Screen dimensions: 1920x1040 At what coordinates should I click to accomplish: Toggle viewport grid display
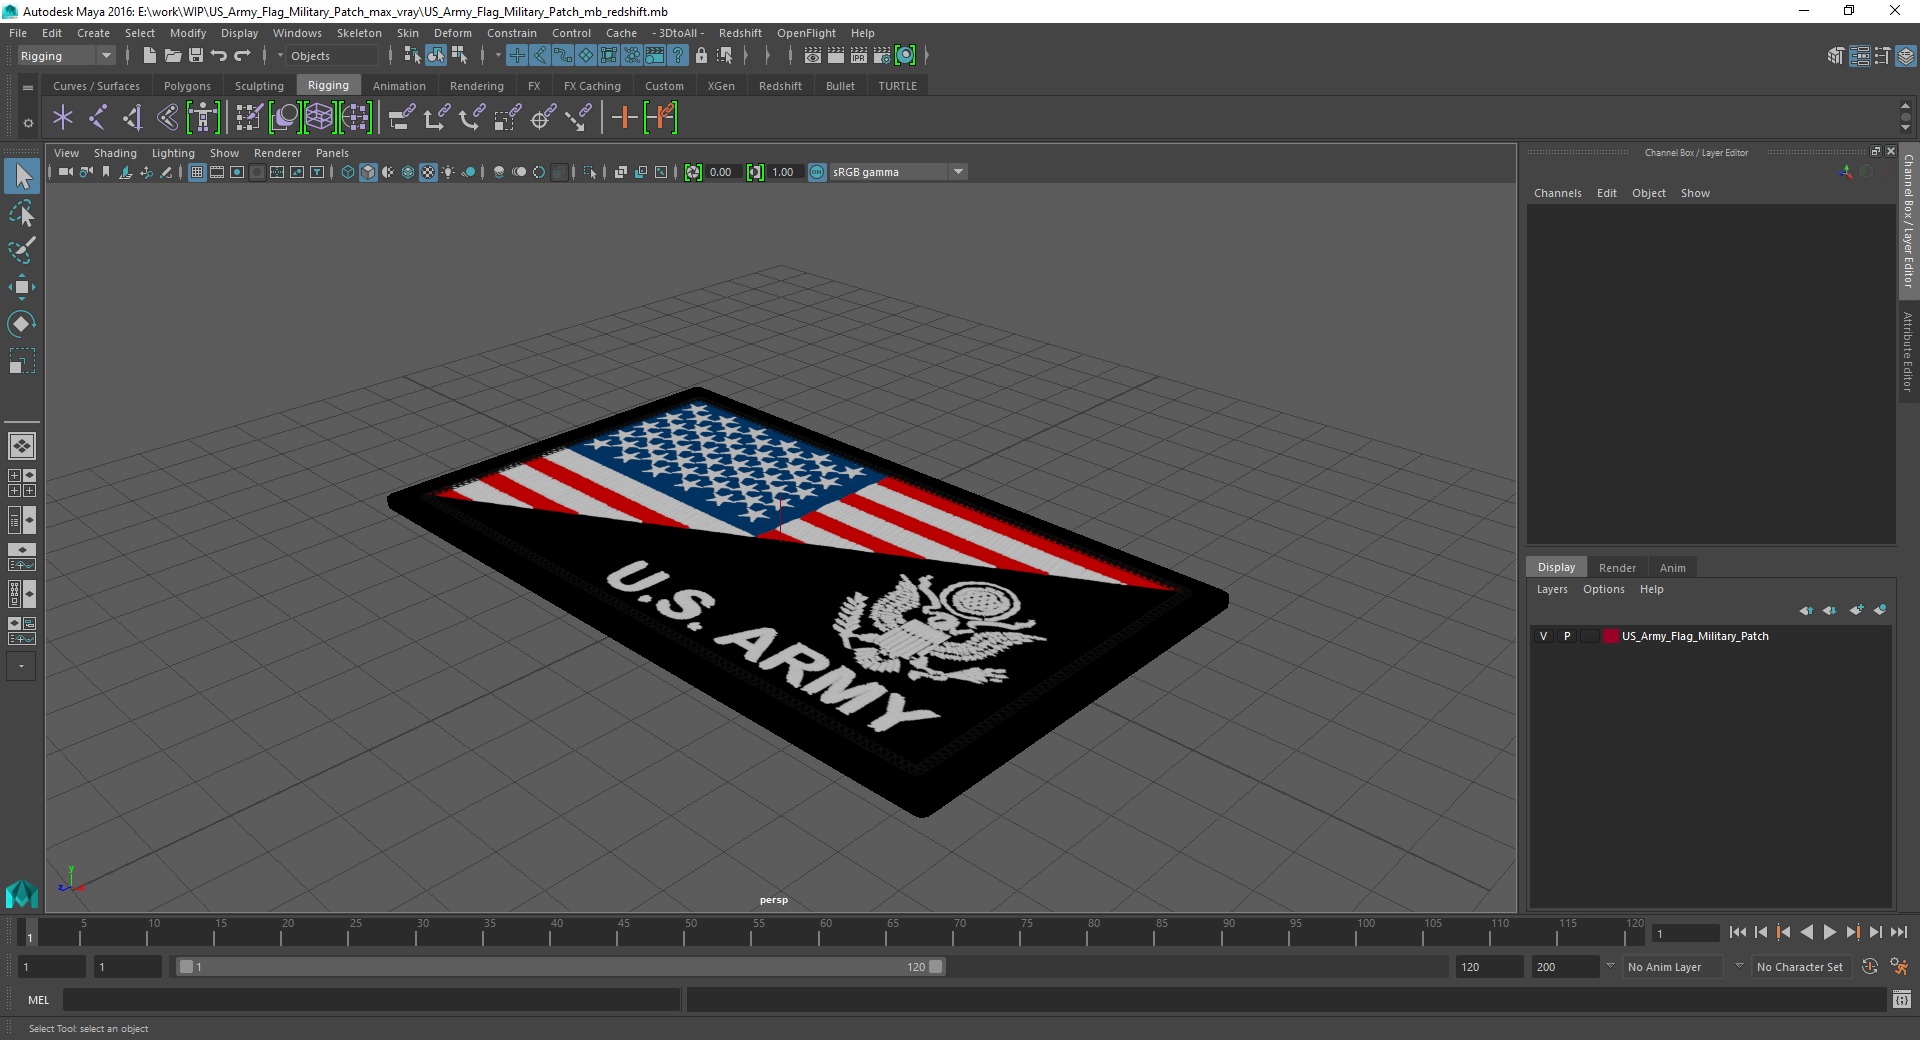pos(197,172)
